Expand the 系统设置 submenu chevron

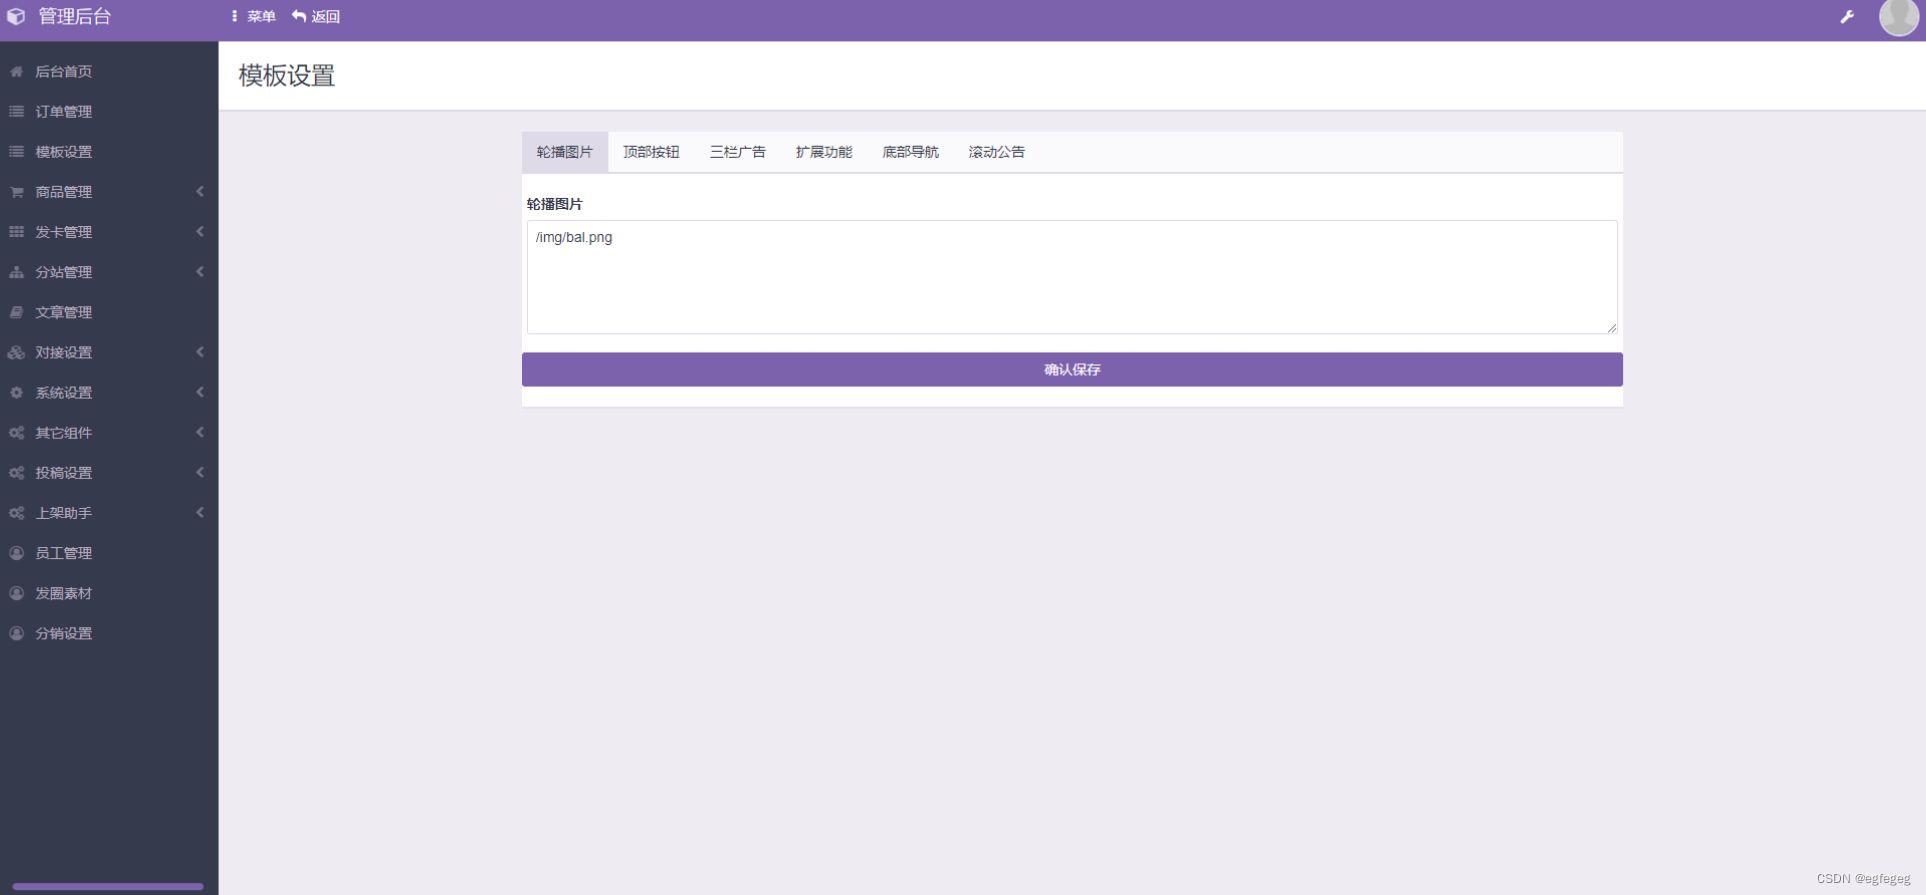pyautogui.click(x=200, y=392)
